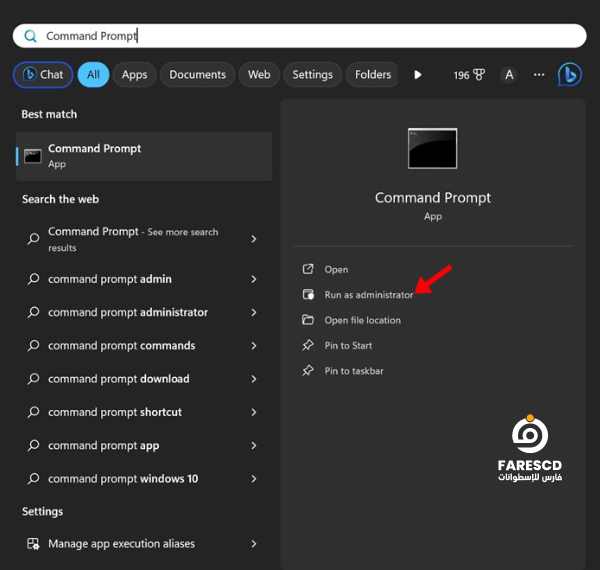Click the account avatar letter A
The width and height of the screenshot is (600, 570).
(509, 75)
